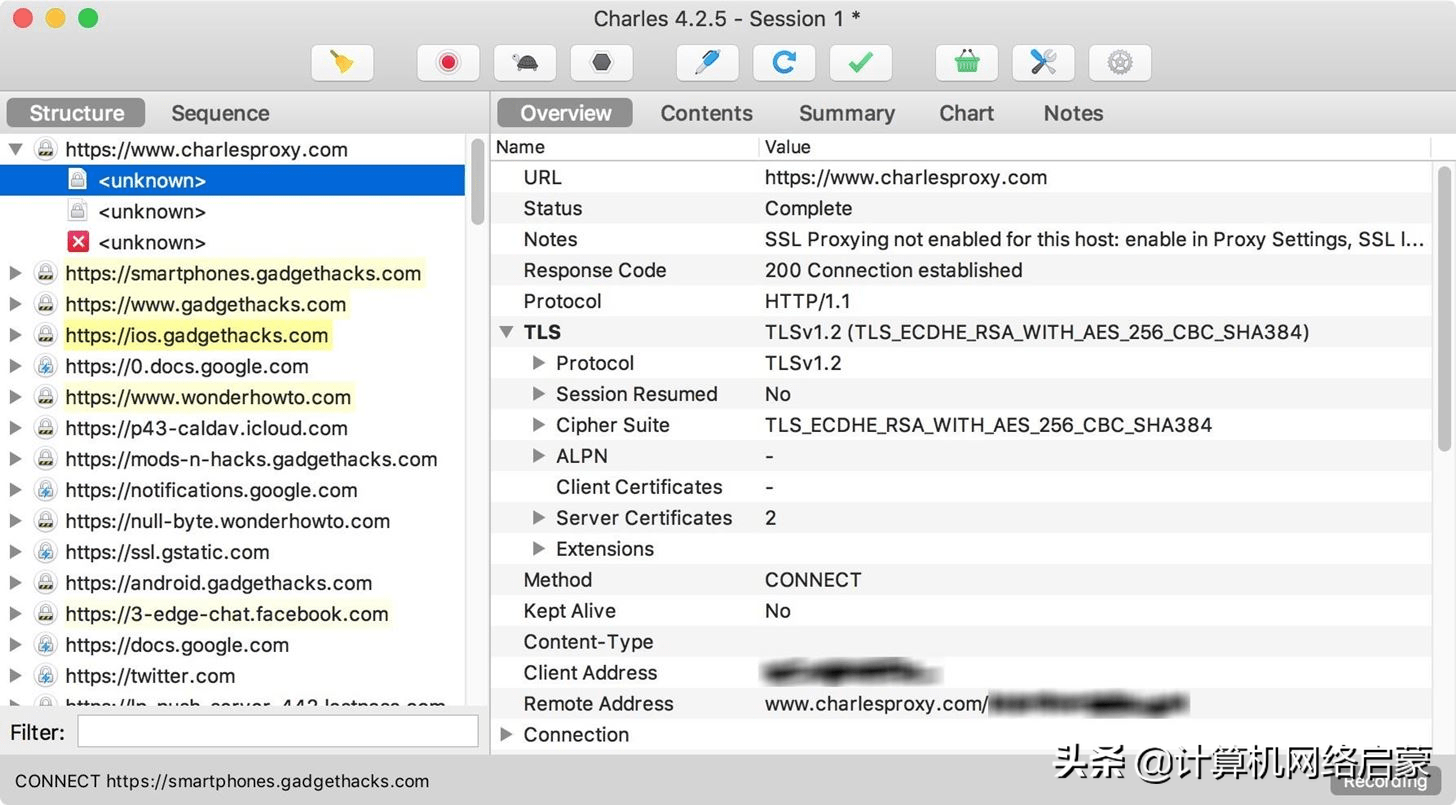Switch to the Structure view
This screenshot has height=805, width=1456.
click(x=76, y=113)
